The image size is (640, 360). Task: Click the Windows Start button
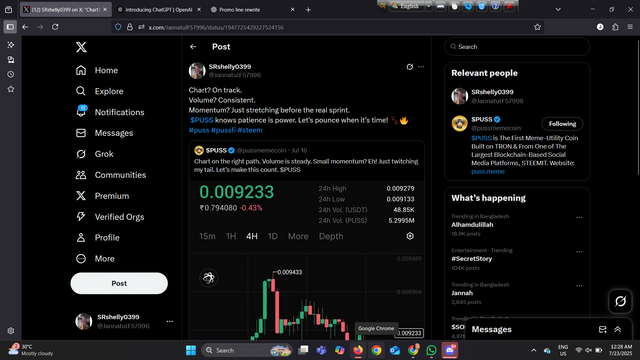tap(191, 350)
